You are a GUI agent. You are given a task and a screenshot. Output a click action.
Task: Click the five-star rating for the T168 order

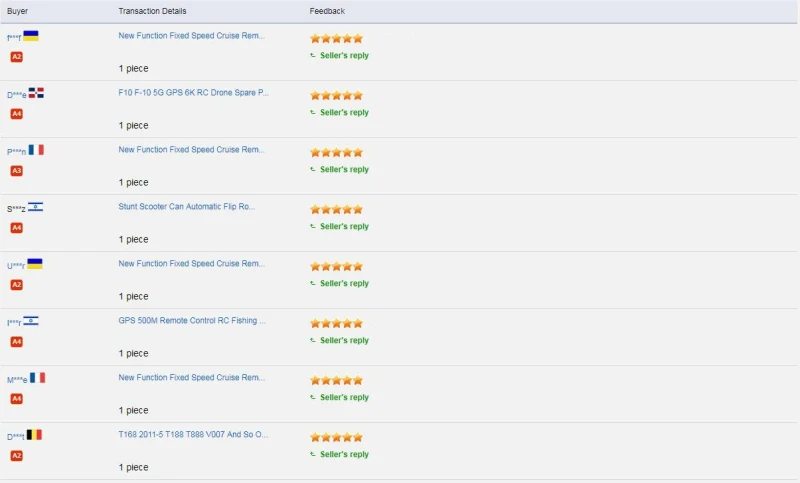coord(337,437)
